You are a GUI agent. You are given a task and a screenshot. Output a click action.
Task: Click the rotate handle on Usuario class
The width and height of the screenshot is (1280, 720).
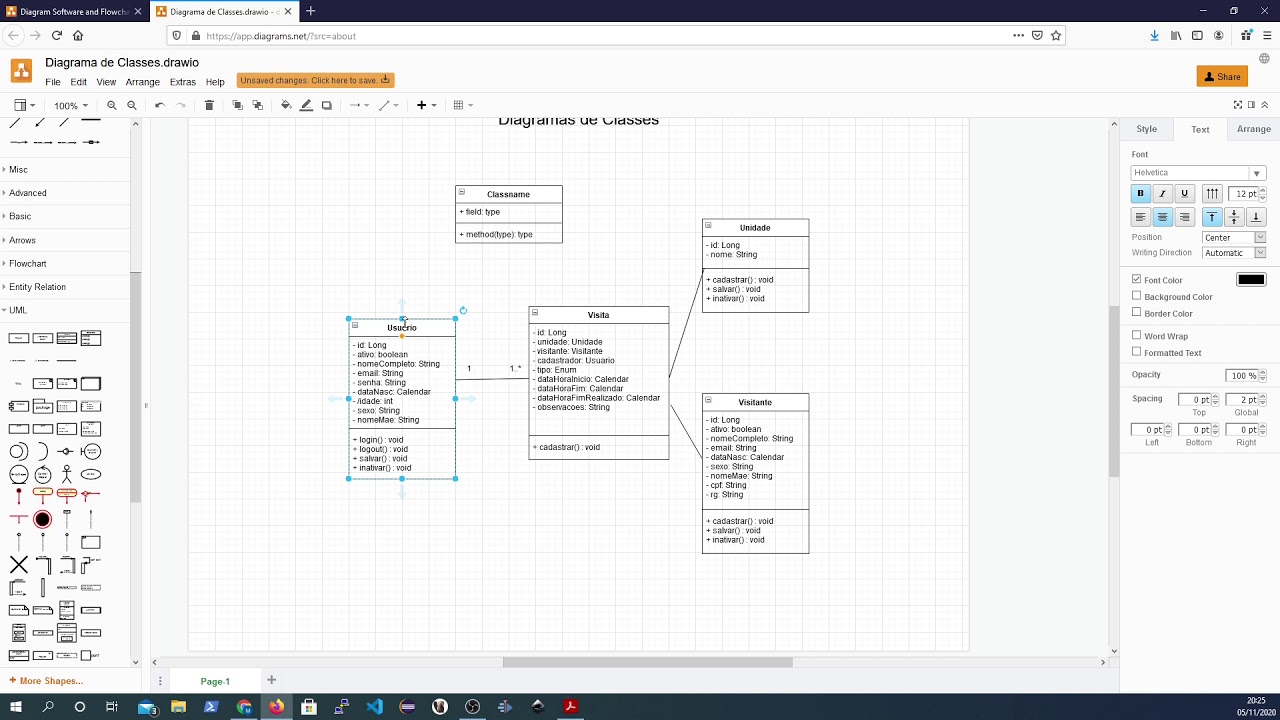(463, 310)
